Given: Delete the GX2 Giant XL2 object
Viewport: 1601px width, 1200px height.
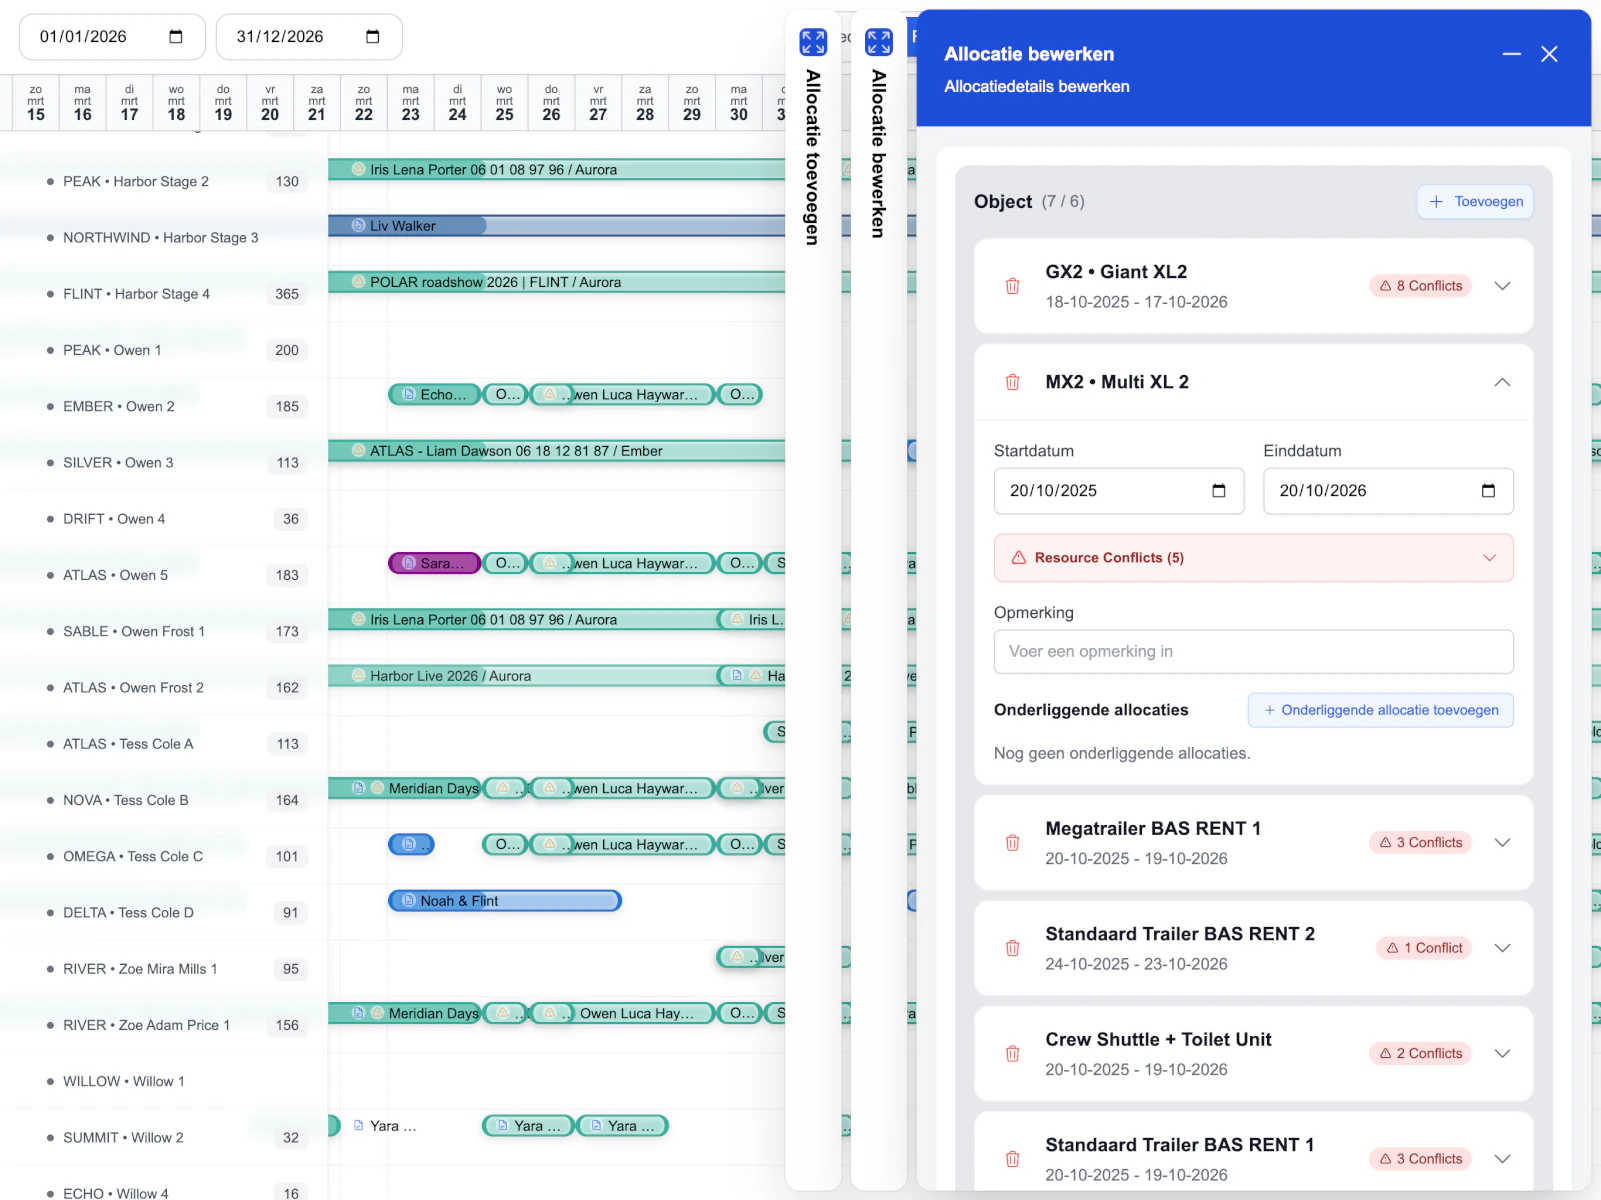Looking at the screenshot, I should [1012, 286].
